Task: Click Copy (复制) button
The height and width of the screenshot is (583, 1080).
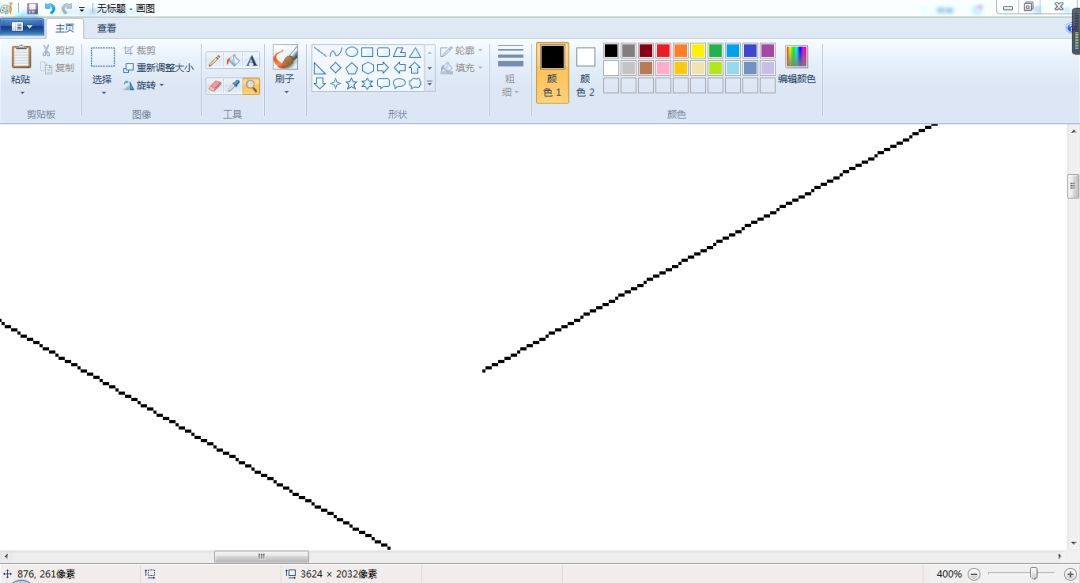Action: pyautogui.click(x=57, y=68)
